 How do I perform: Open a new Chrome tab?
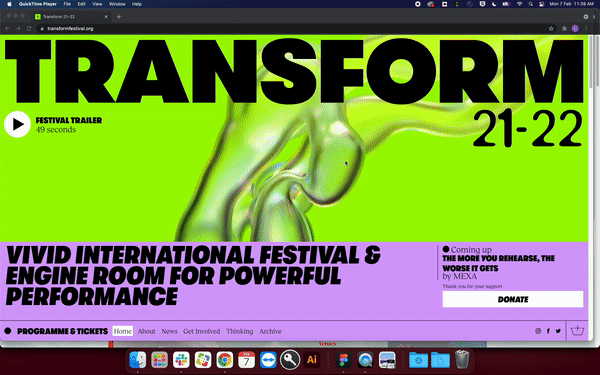click(x=119, y=16)
